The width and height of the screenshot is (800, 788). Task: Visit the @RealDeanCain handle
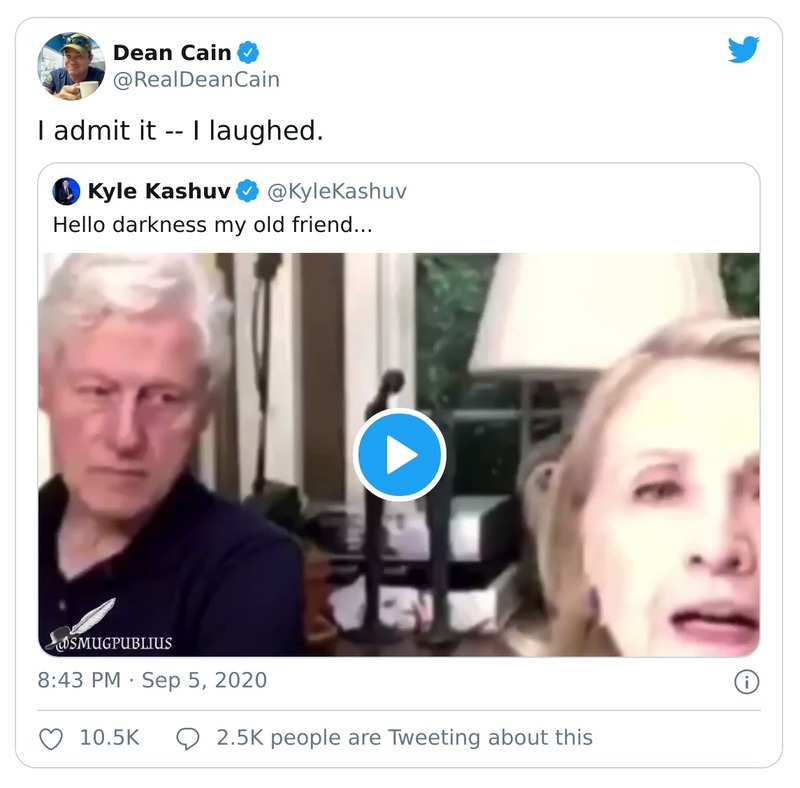pos(196,80)
